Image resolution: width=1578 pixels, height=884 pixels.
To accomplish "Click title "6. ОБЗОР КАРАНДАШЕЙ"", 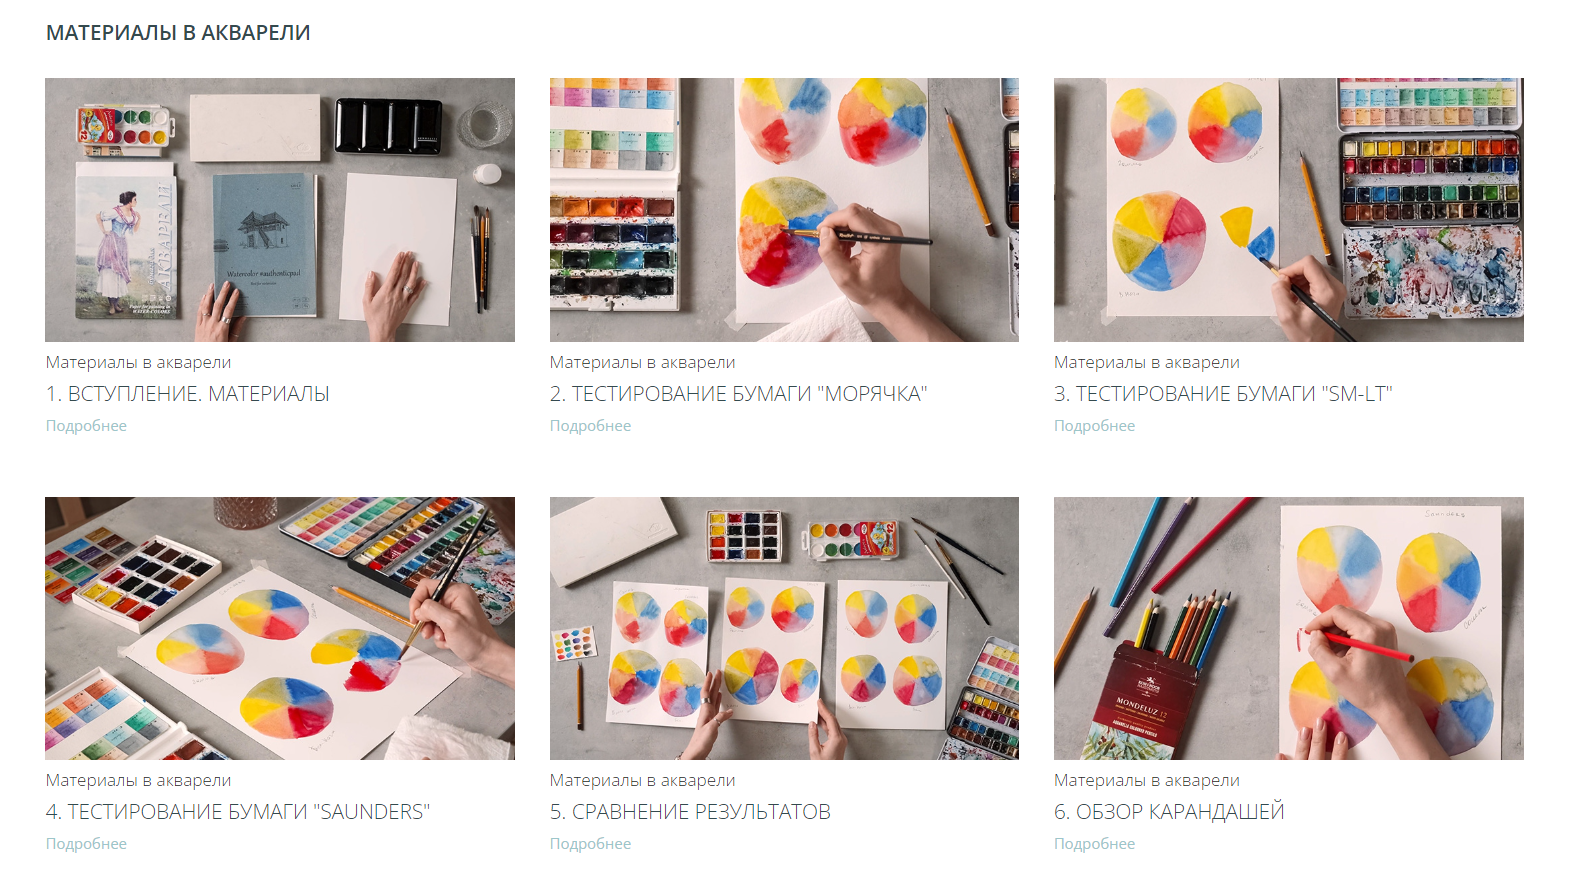I will click(x=1169, y=812).
